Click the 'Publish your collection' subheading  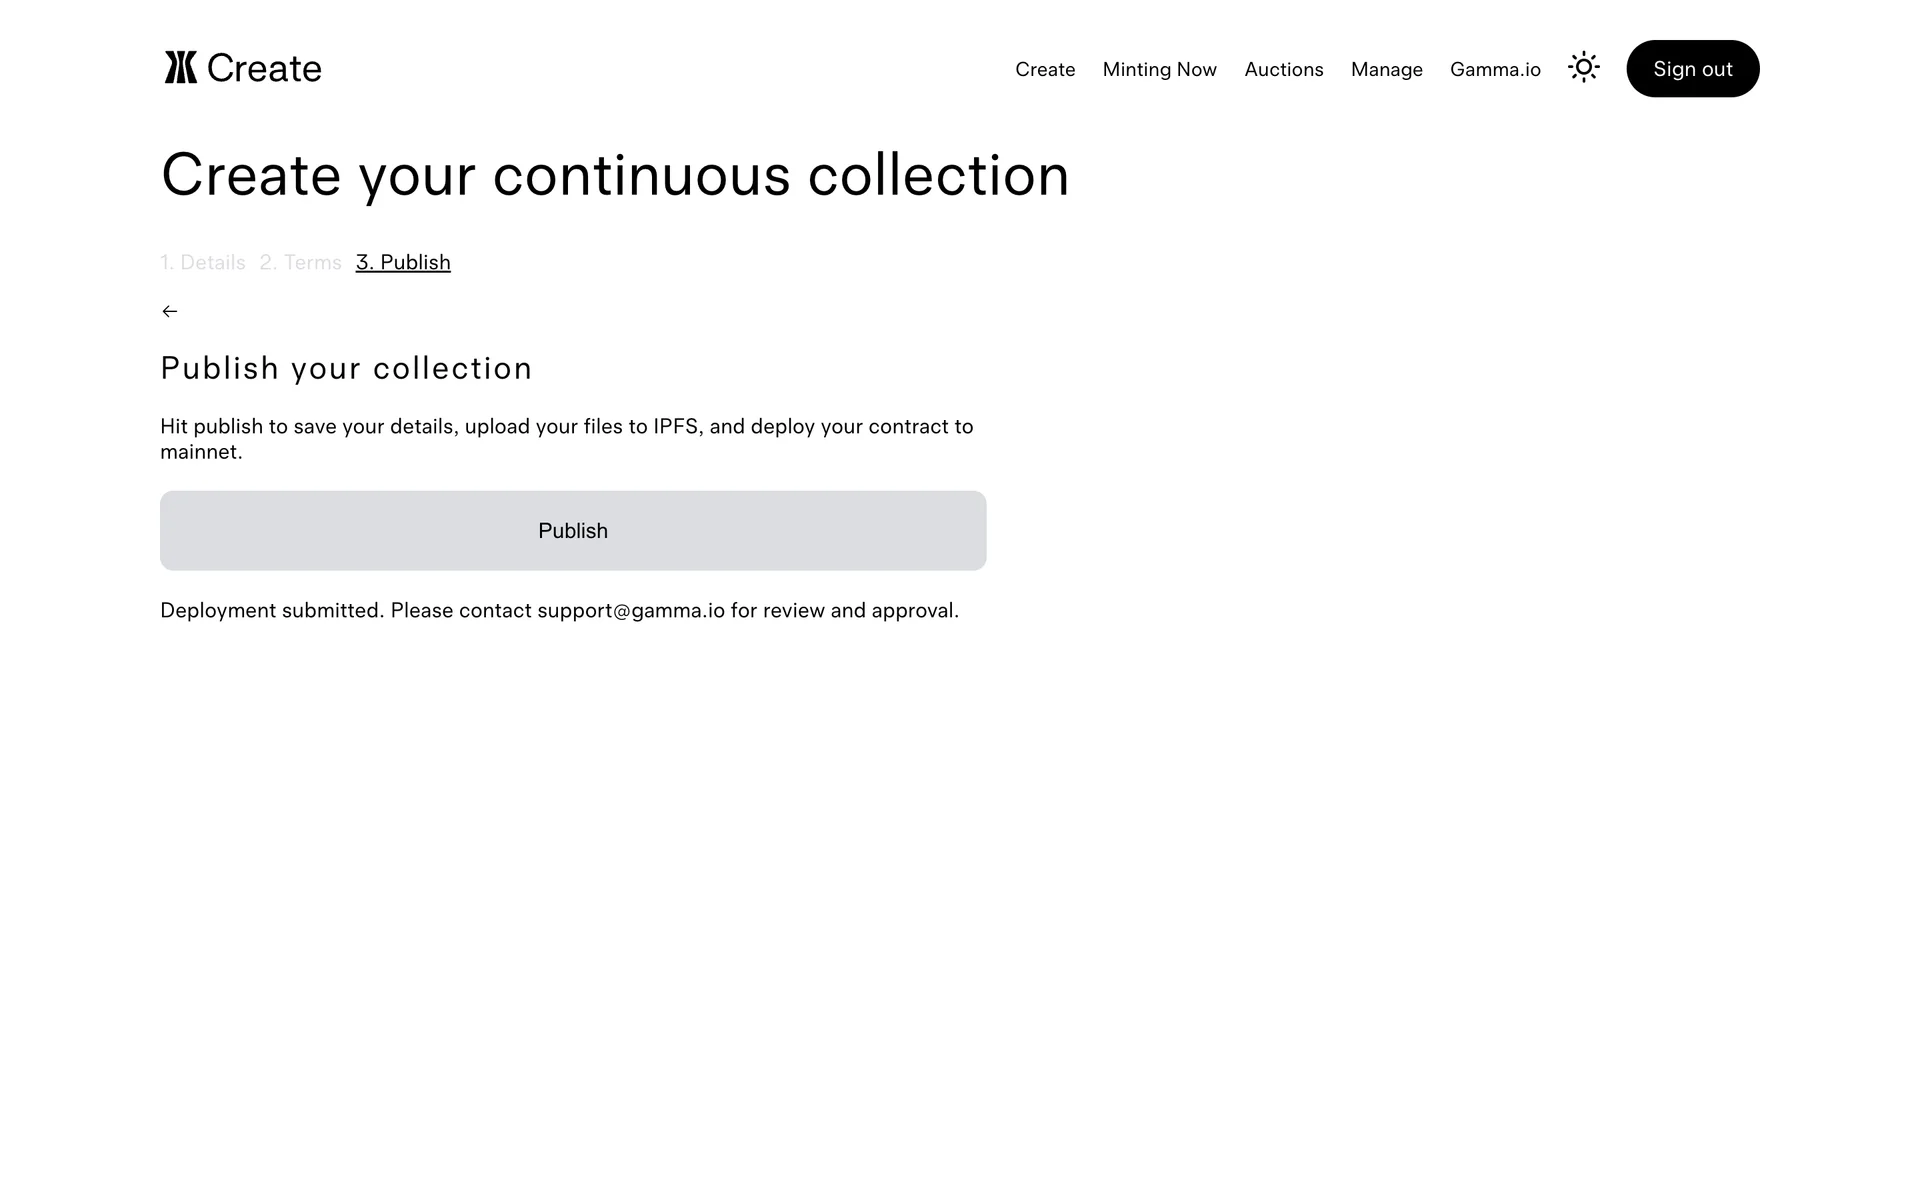click(x=346, y=368)
